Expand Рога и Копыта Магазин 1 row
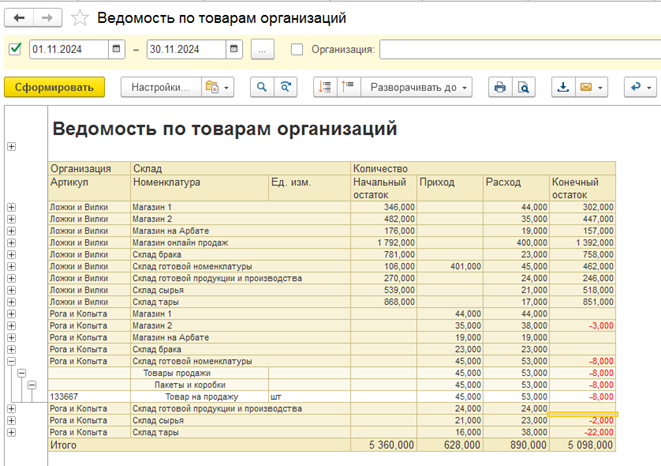 [x=11, y=314]
